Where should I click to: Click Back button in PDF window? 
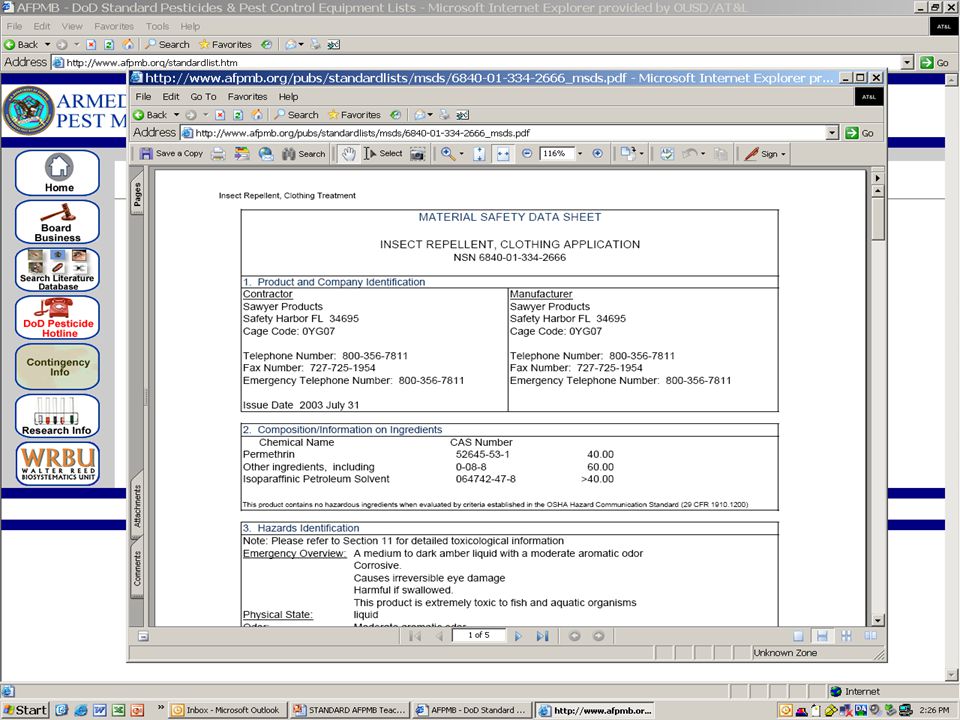(x=151, y=114)
